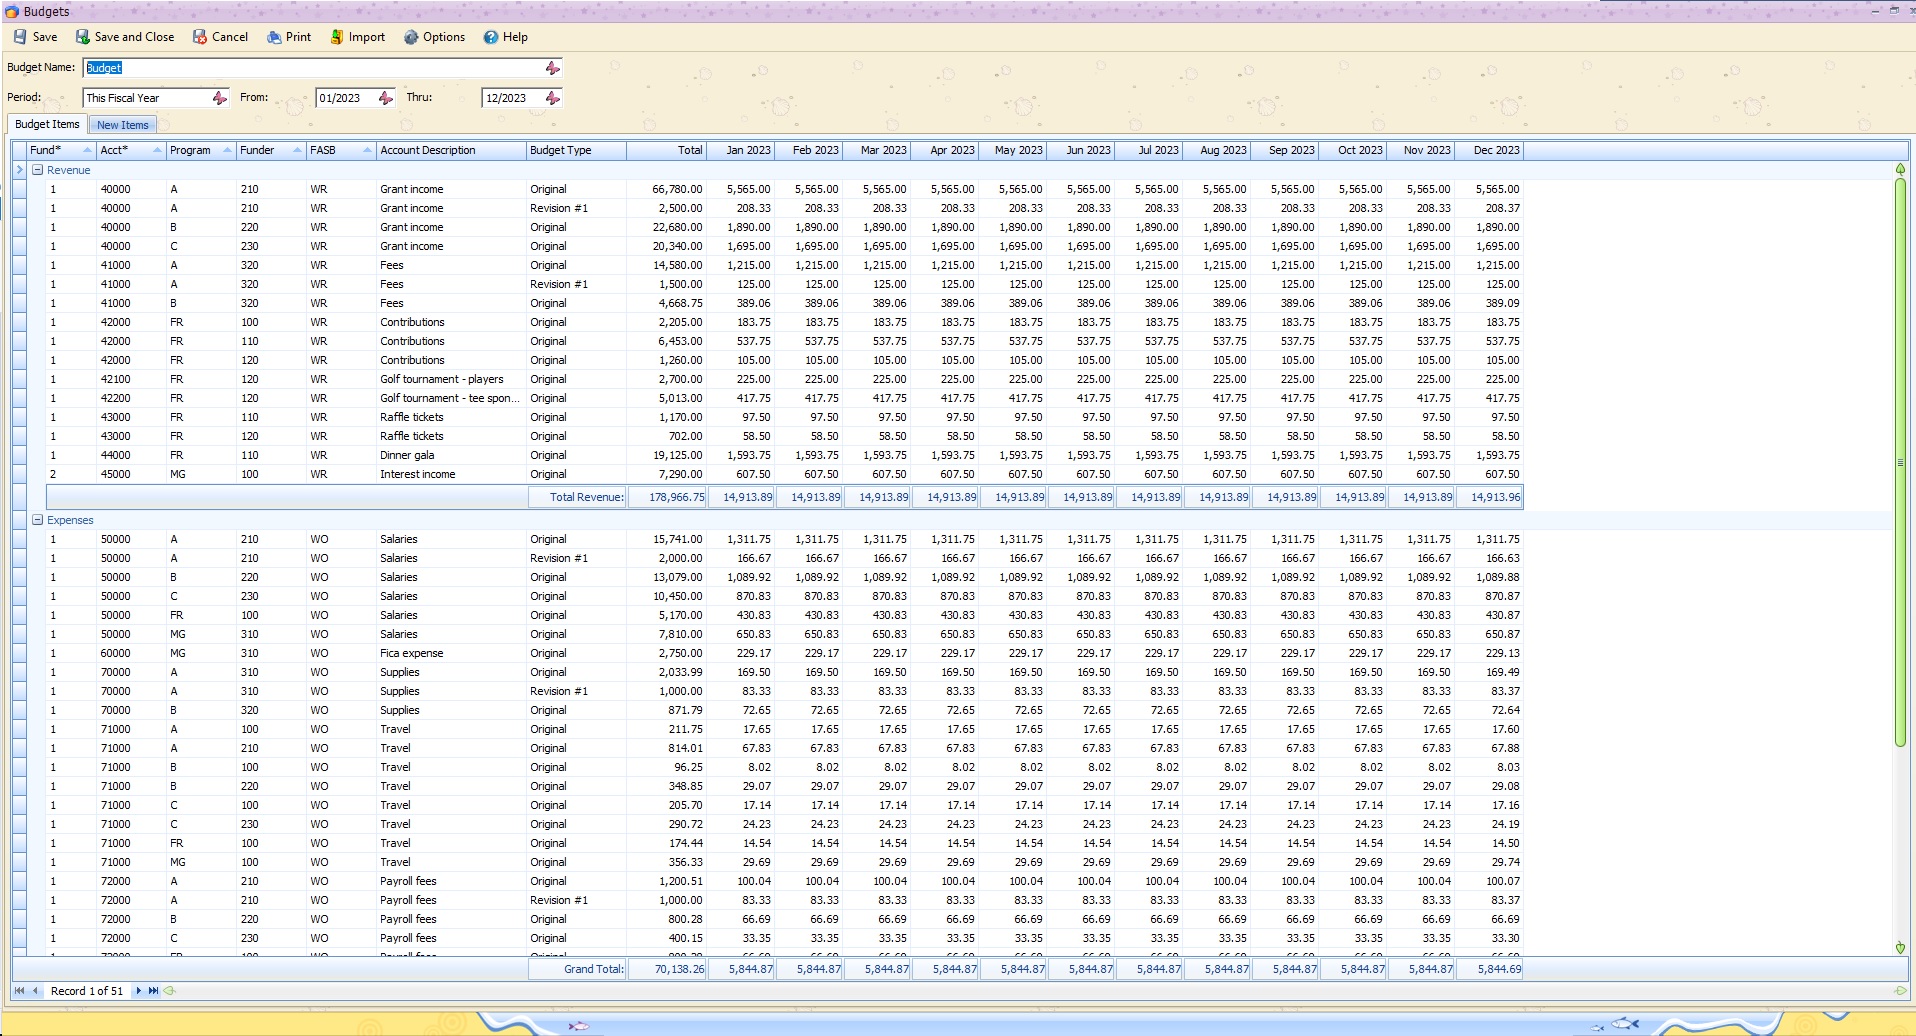Screen dimensions: 1916x1036
Task: Click the Cancel toolbar icon
Action: tap(220, 37)
